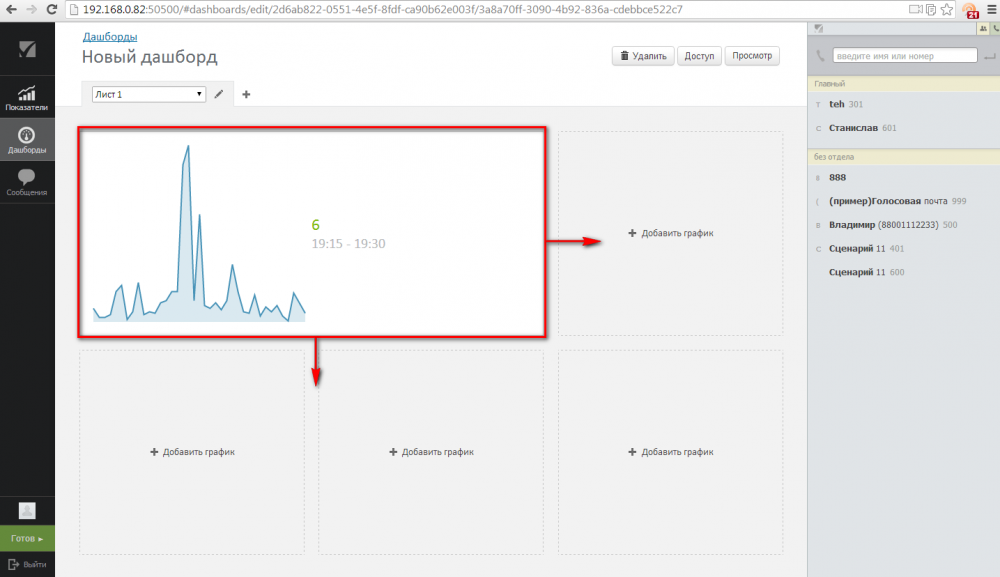Select the existing line chart widget
This screenshot has width=1000, height=577.
(312, 232)
